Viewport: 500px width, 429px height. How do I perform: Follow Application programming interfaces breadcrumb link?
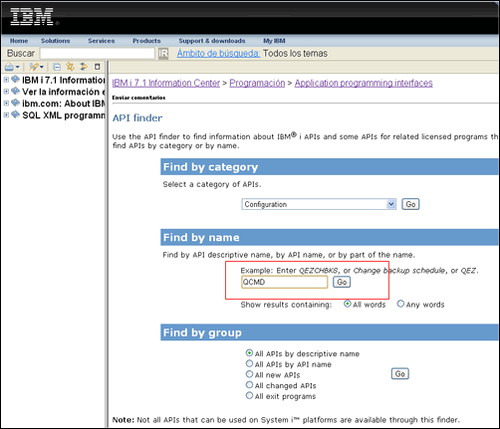[364, 83]
